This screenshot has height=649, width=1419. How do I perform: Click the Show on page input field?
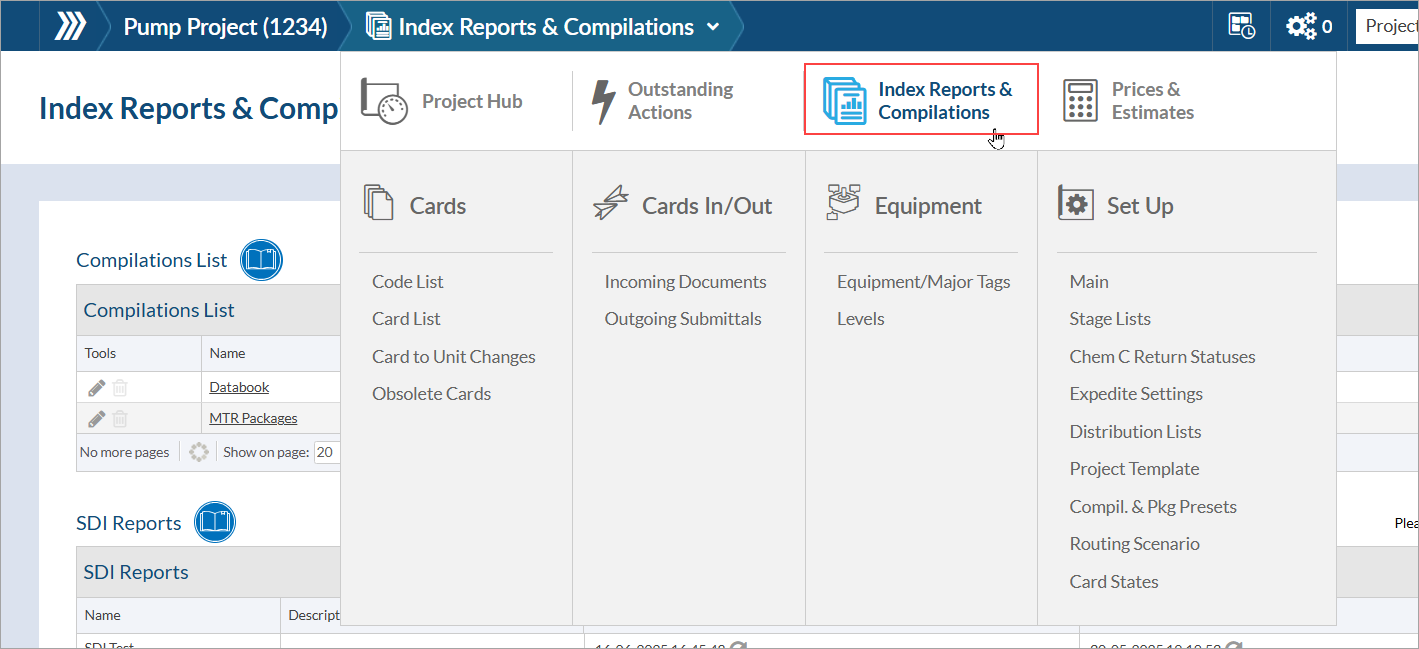pyautogui.click(x=327, y=452)
